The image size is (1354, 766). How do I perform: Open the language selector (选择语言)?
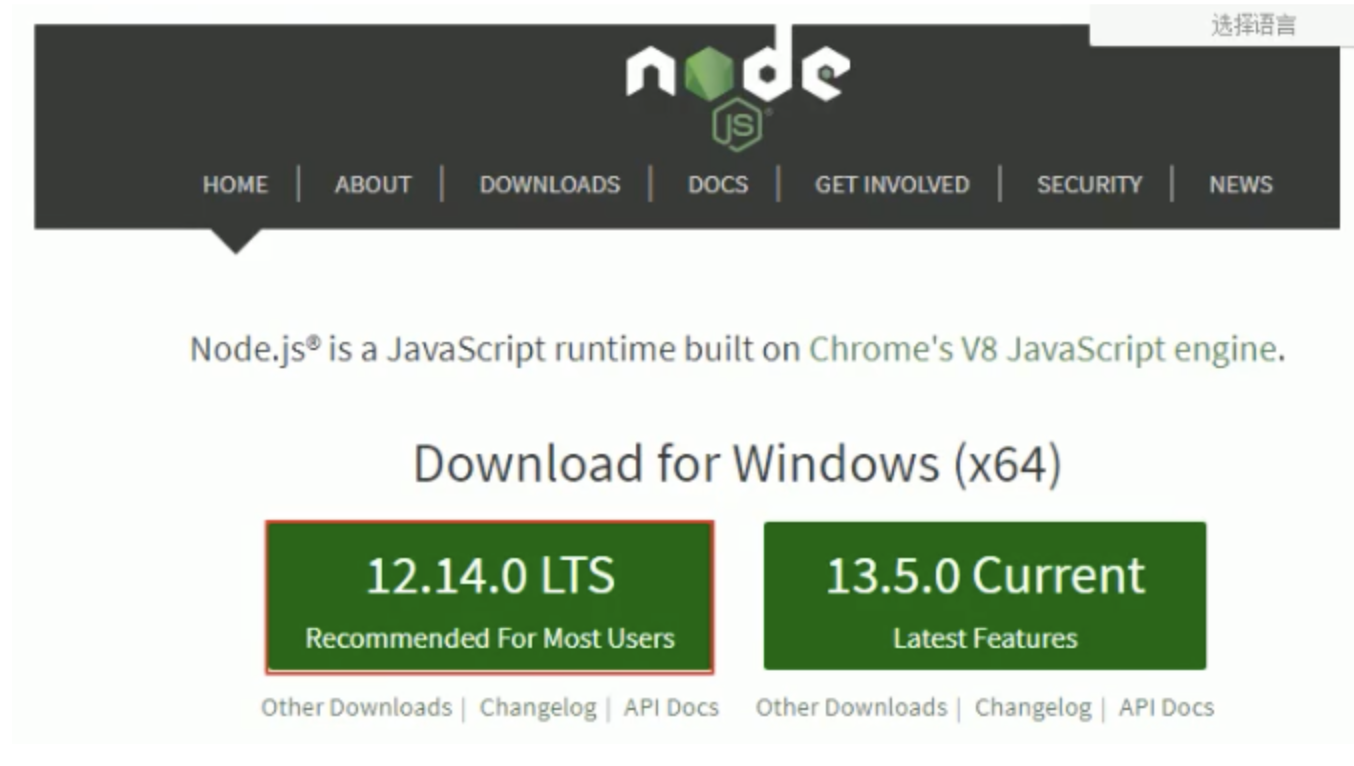(1221, 25)
